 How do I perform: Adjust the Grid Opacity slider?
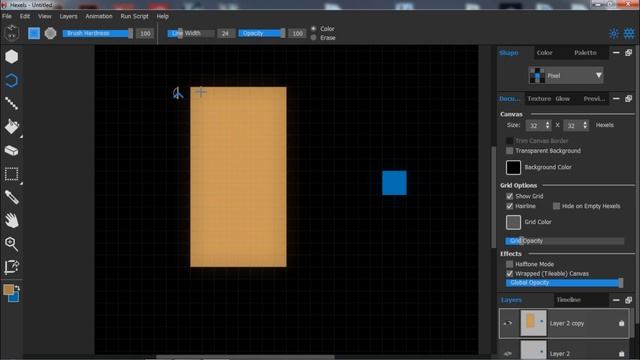click(564, 241)
